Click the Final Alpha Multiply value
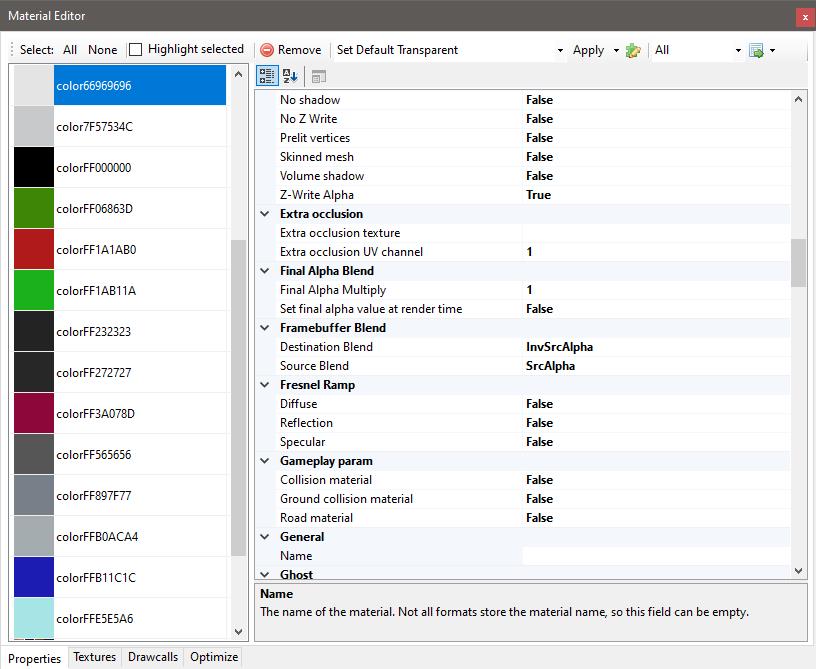The width and height of the screenshot is (816, 669). point(529,290)
